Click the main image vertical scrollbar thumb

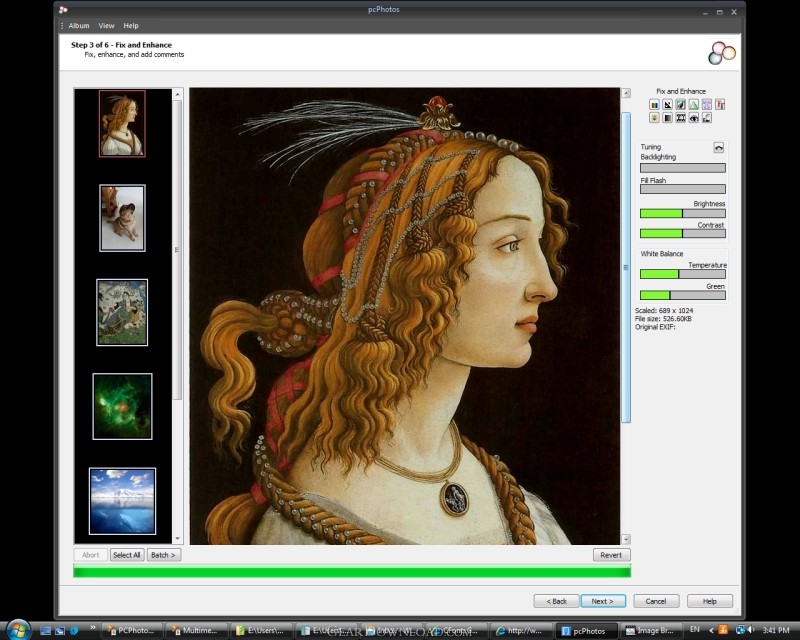pyautogui.click(x=626, y=267)
